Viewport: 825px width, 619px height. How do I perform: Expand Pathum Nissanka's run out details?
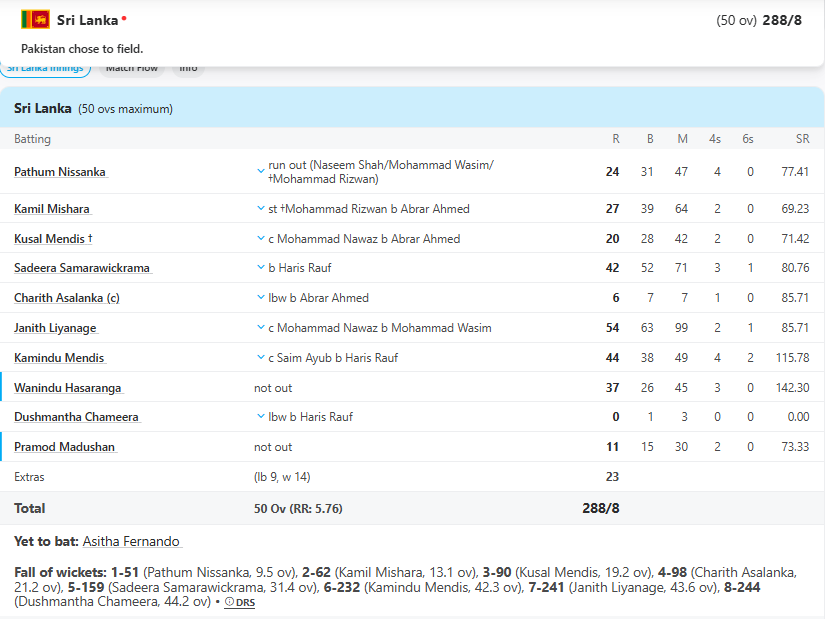[x=261, y=171]
